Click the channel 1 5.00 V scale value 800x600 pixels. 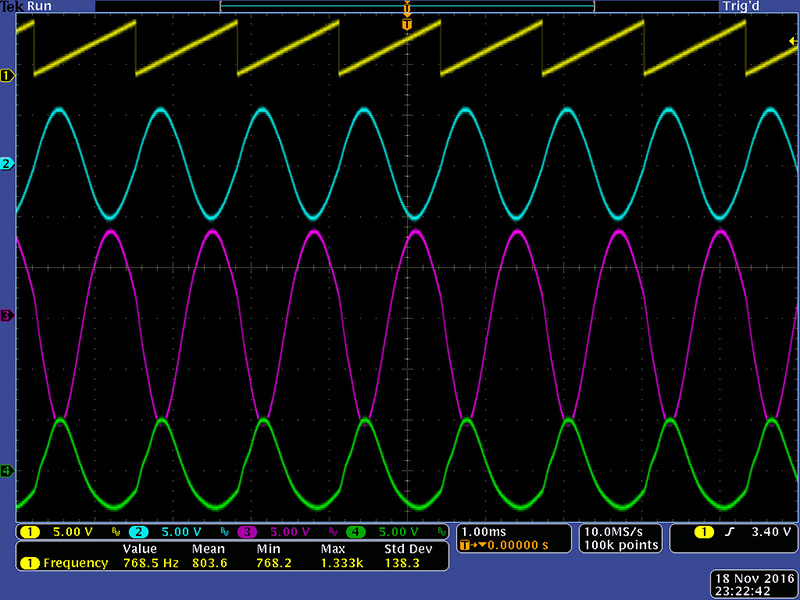click(73, 532)
